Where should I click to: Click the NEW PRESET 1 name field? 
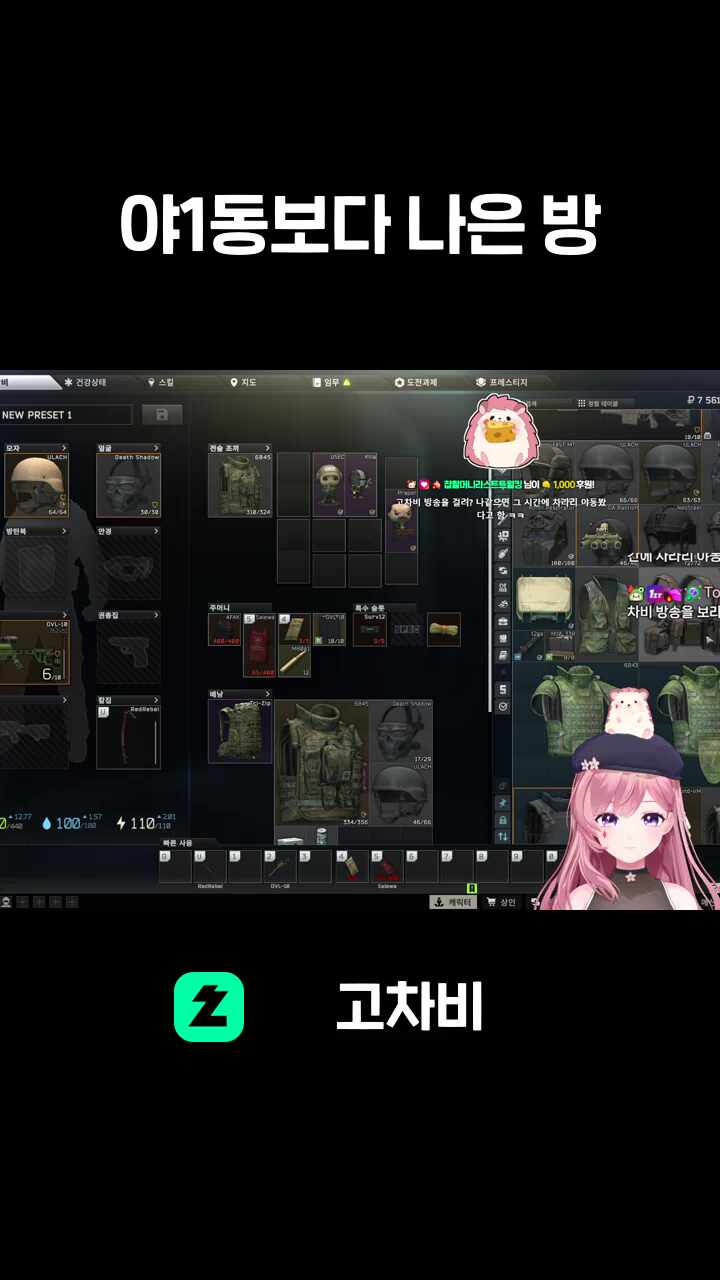click(x=66, y=414)
